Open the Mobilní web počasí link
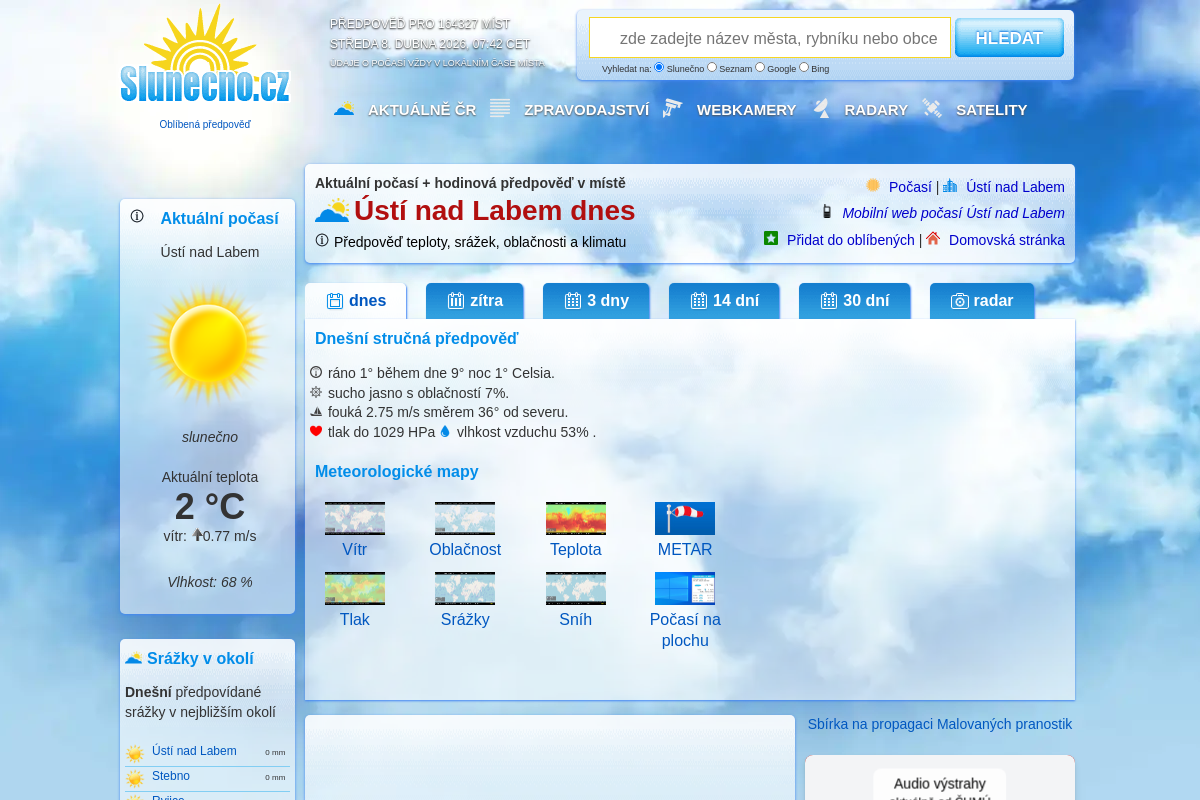The image size is (1200, 800). coord(952,213)
